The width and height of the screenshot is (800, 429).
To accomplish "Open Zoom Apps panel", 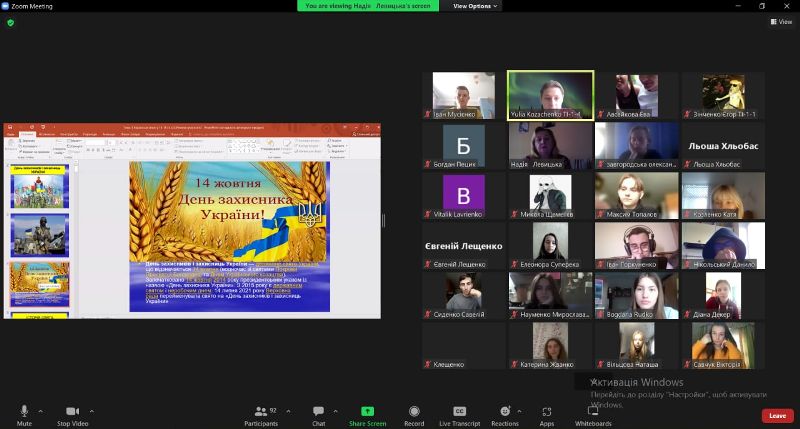I will pyautogui.click(x=547, y=412).
